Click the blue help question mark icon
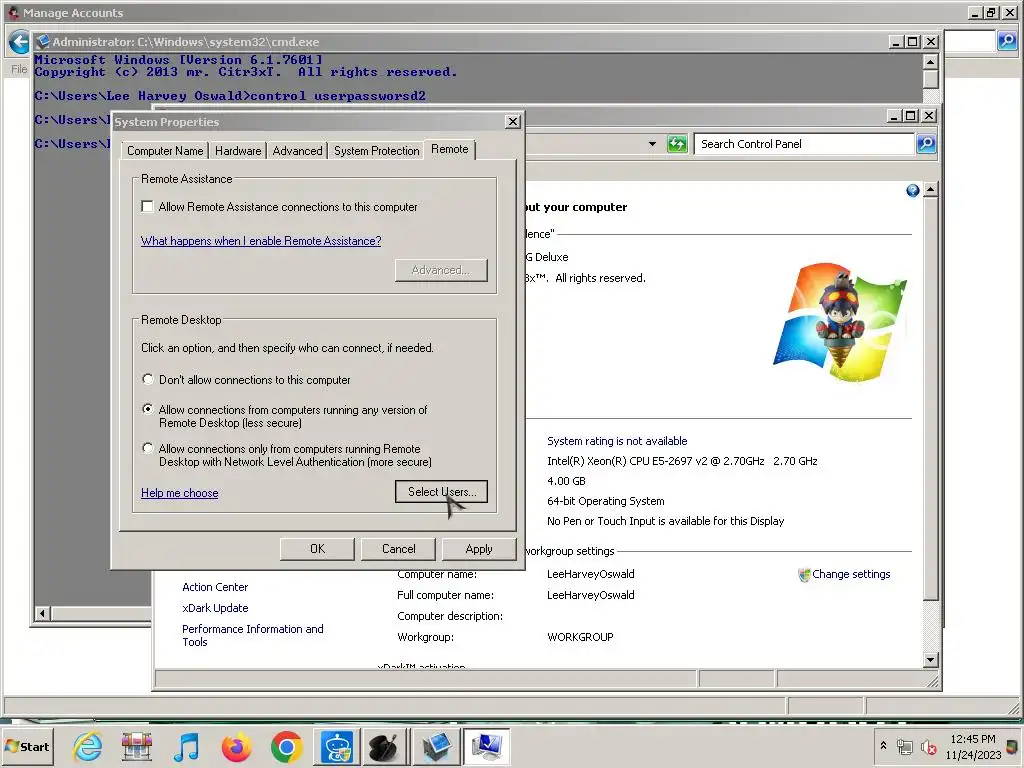 coord(912,190)
